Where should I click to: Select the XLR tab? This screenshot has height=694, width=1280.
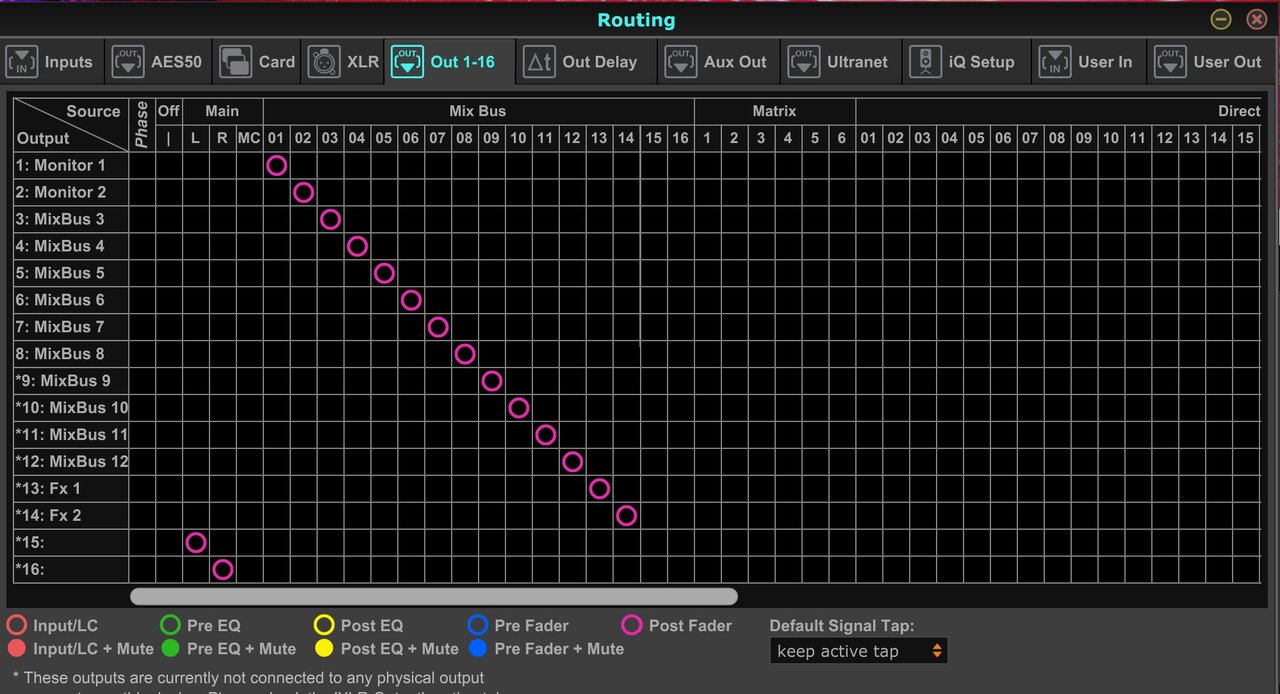[344, 62]
